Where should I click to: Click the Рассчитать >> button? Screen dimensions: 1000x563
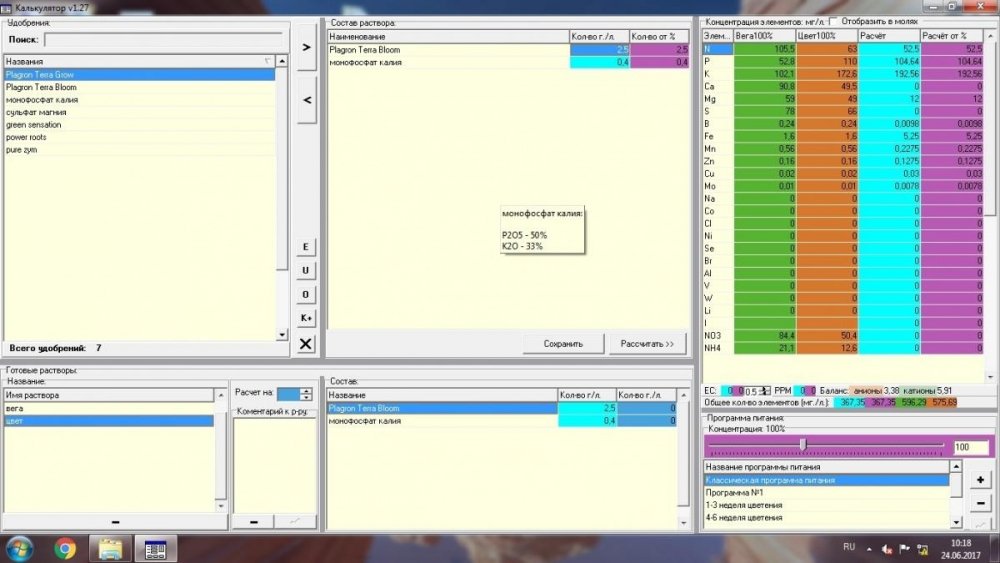click(x=647, y=344)
